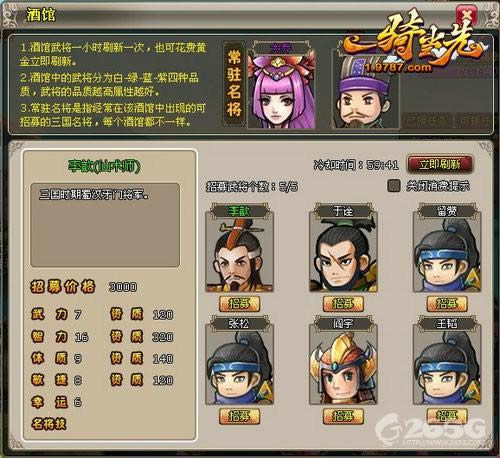Click the 李歆 name tag above the first portrait

pos(239,211)
